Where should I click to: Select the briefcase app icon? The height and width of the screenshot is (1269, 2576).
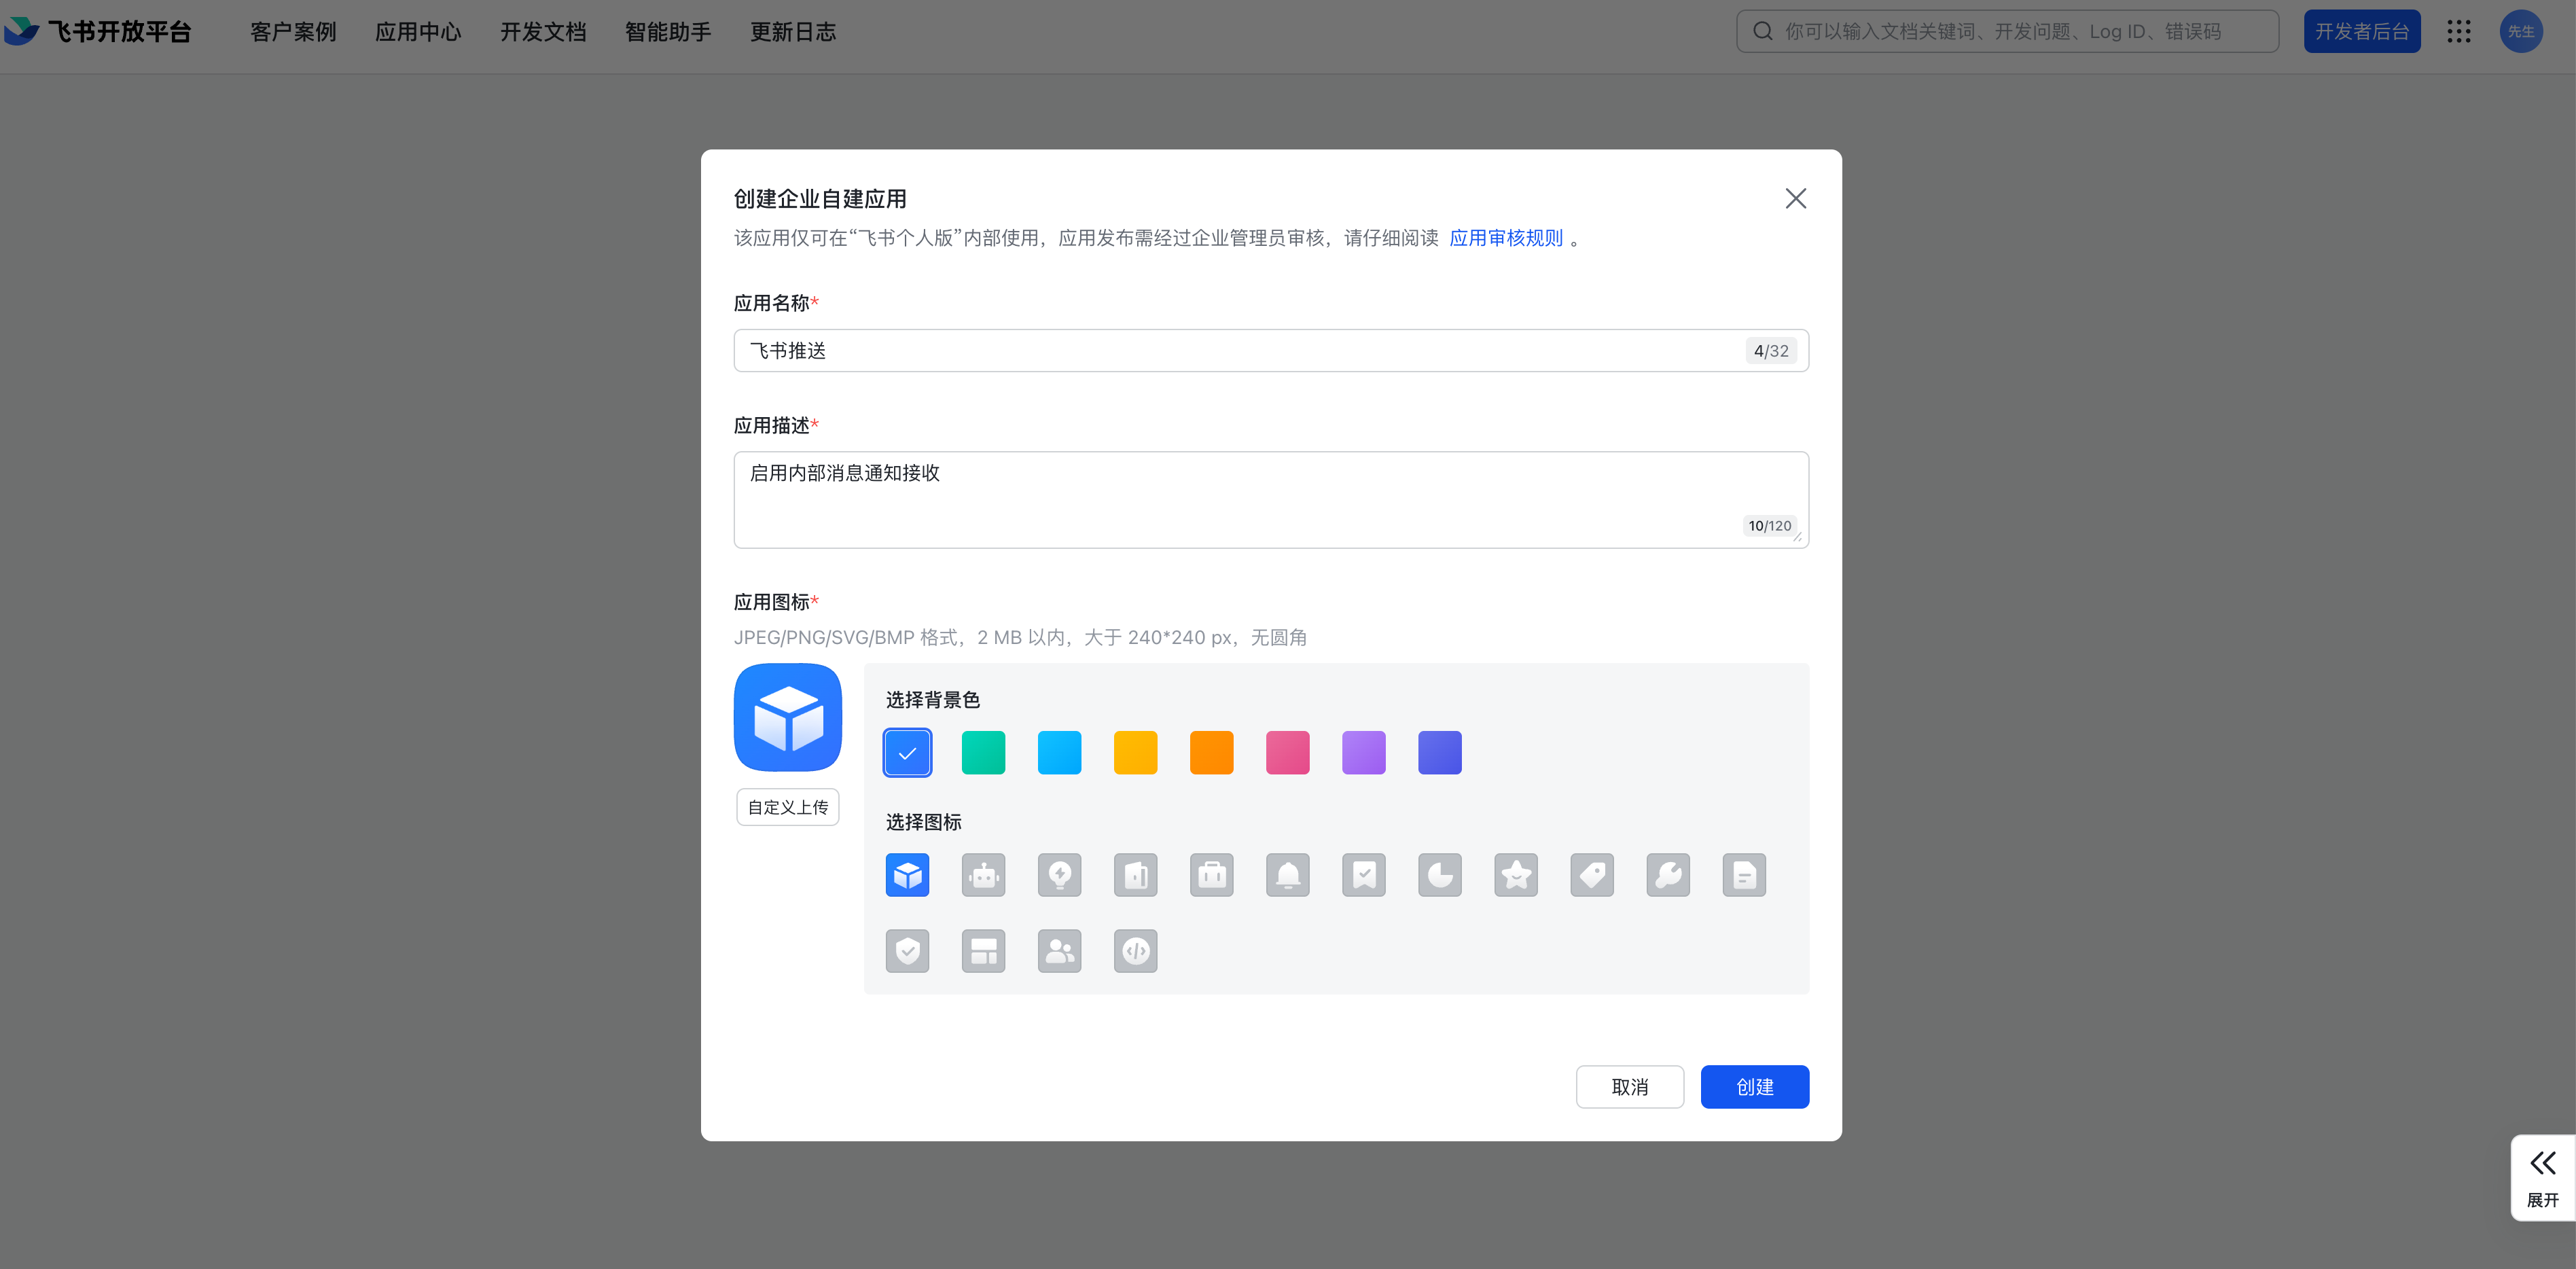click(x=1211, y=875)
